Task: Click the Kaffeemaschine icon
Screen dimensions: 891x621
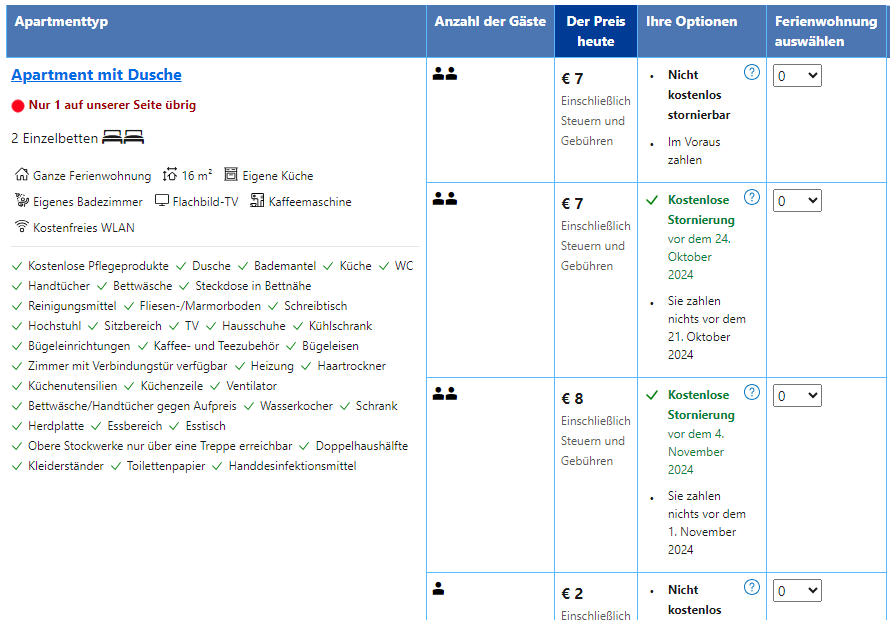Action: click(x=257, y=201)
